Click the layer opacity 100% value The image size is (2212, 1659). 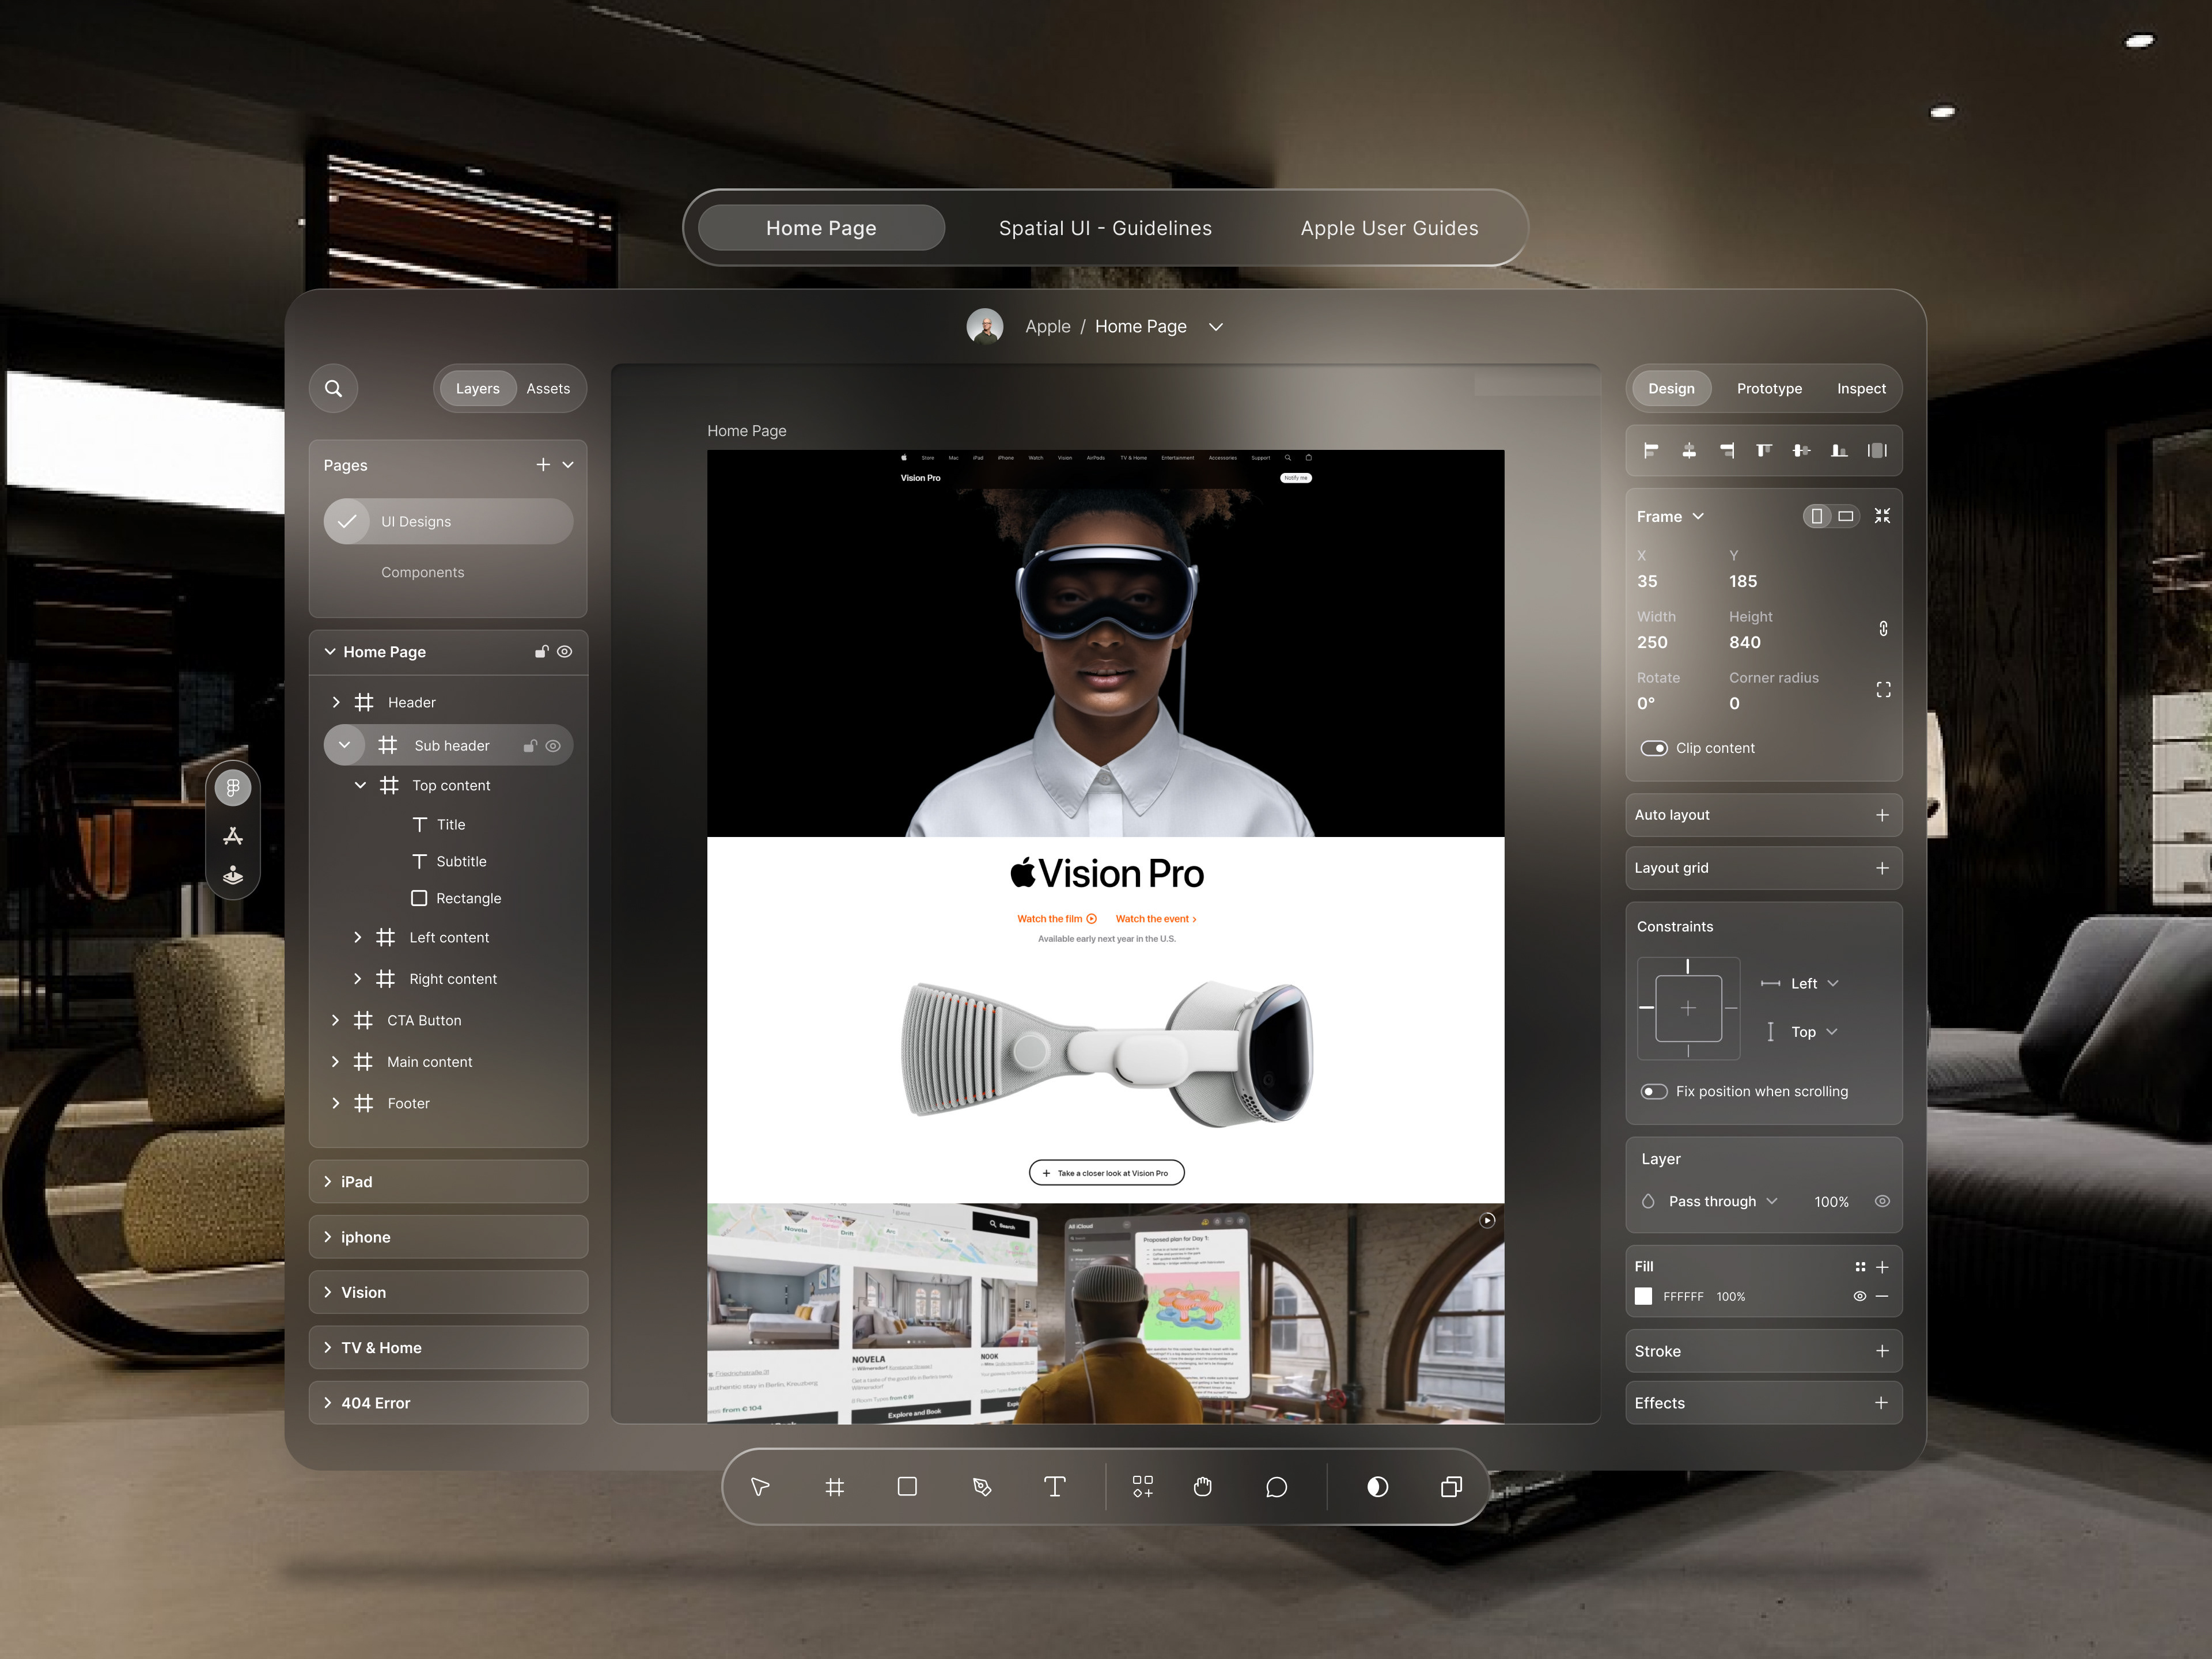coord(1831,1202)
